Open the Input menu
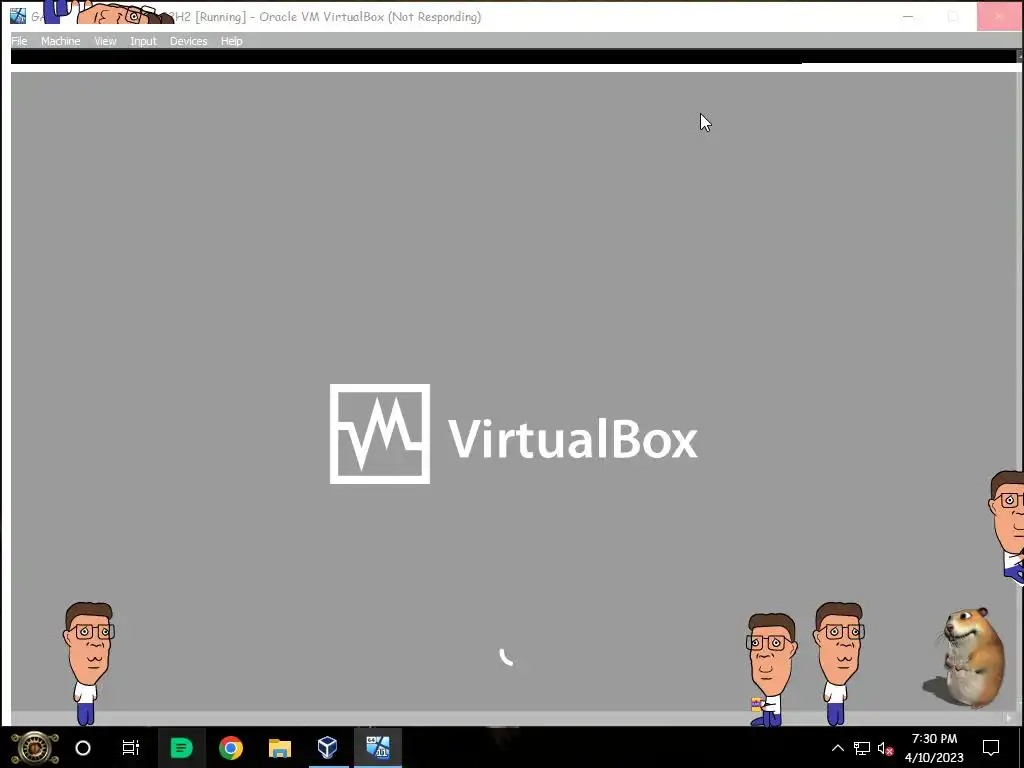This screenshot has width=1024, height=768. (143, 41)
